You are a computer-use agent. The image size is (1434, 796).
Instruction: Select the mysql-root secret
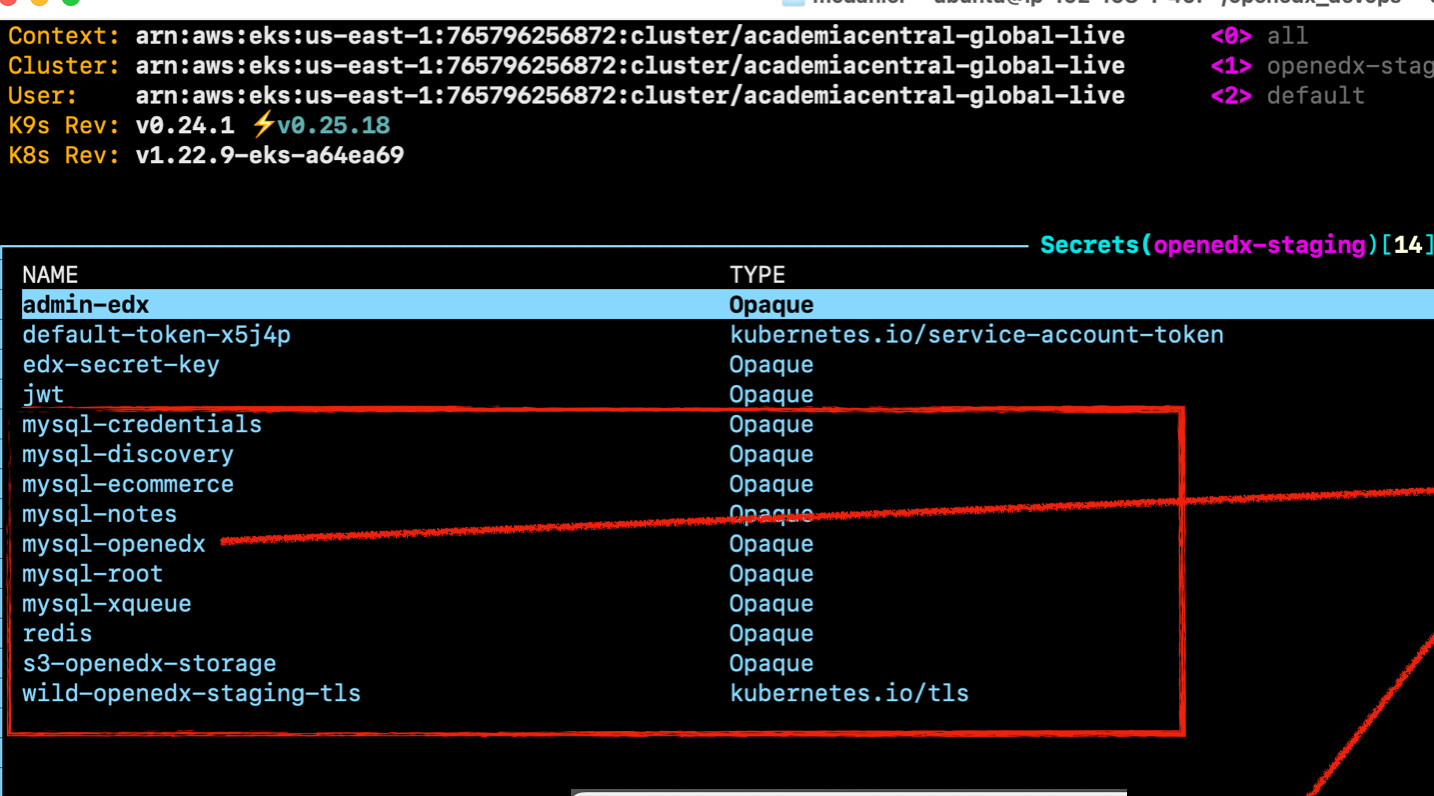[92, 574]
